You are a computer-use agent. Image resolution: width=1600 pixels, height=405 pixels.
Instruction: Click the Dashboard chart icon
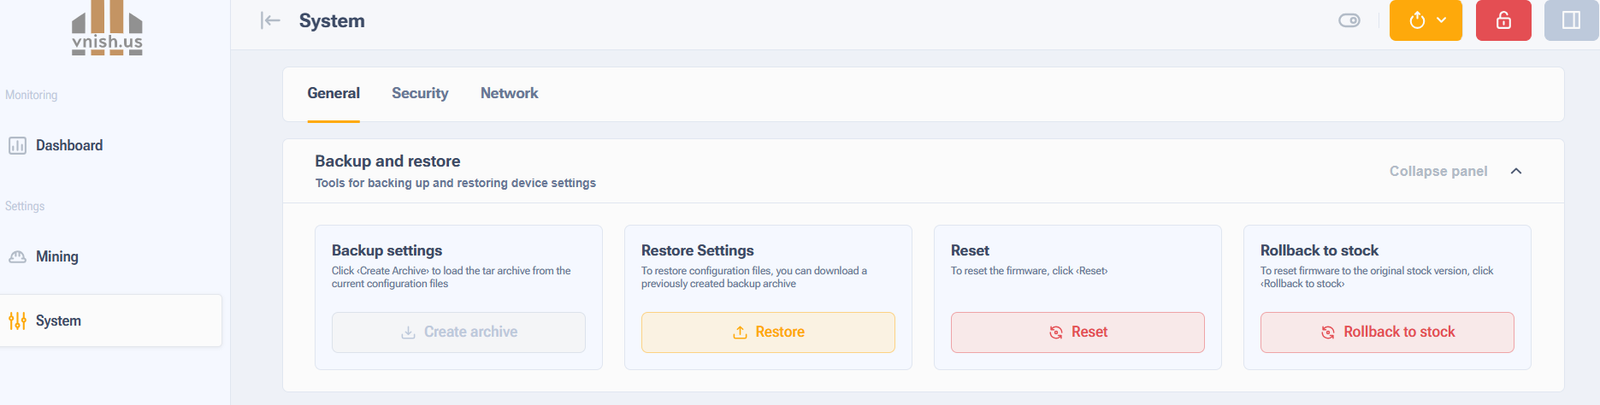17,146
